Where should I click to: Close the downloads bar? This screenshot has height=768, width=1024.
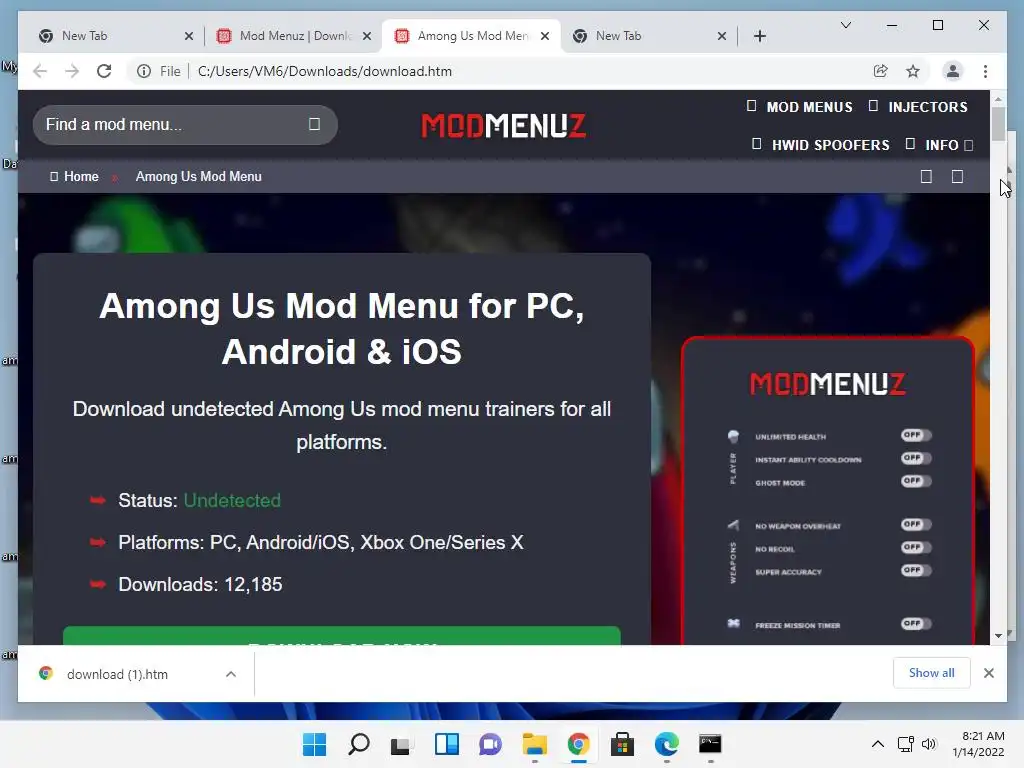(989, 673)
